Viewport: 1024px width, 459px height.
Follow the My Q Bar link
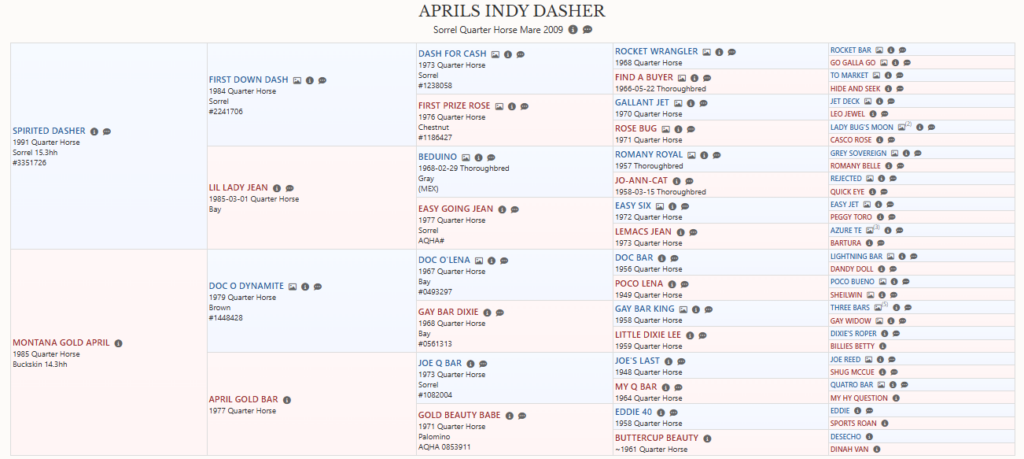[x=636, y=387]
